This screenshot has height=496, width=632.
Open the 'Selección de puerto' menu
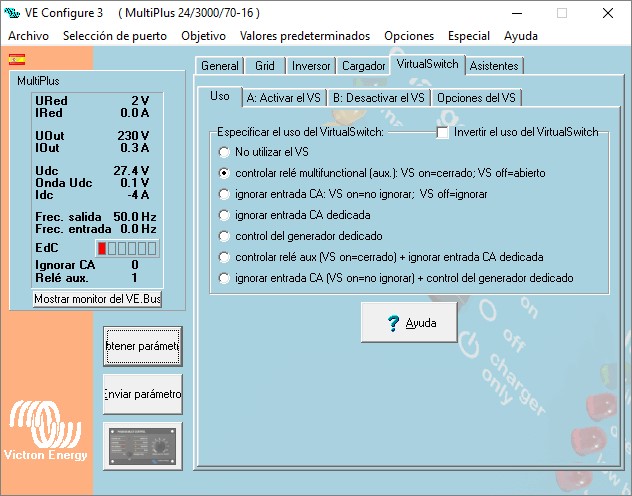(x=115, y=36)
